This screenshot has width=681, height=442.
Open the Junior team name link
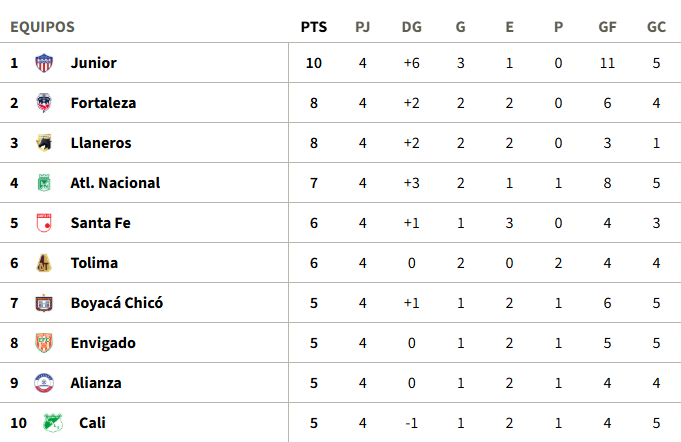pos(94,63)
